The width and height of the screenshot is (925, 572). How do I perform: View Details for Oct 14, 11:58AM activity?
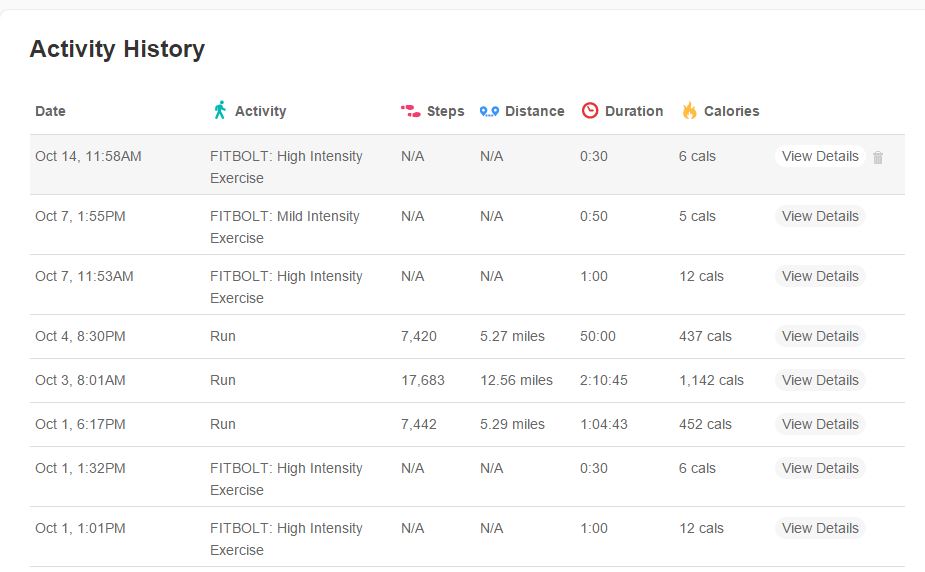pos(820,156)
